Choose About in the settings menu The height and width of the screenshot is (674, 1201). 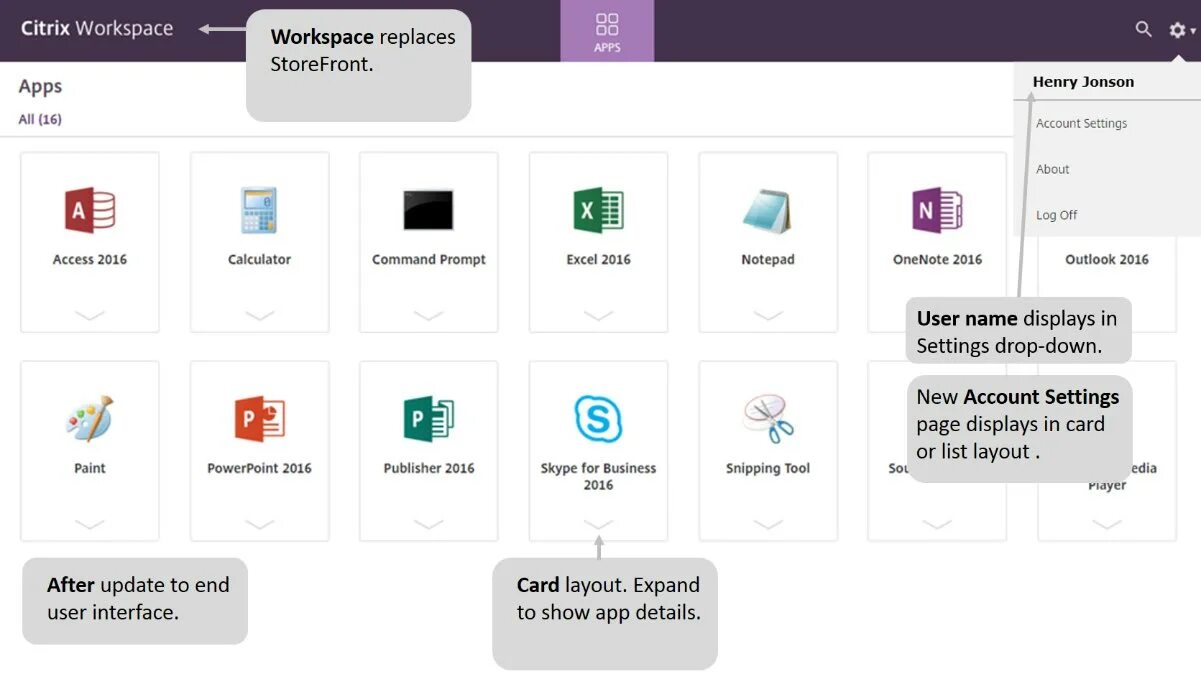1053,169
